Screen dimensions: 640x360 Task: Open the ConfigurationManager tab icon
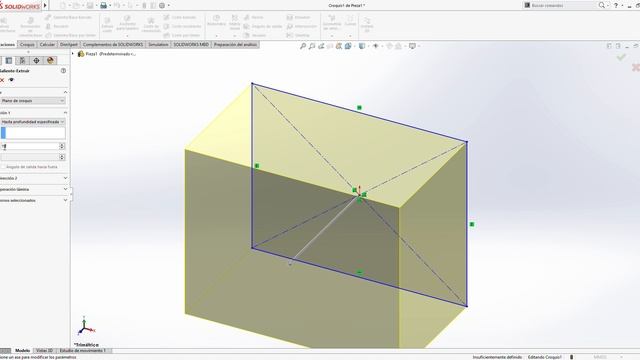click(x=22, y=60)
